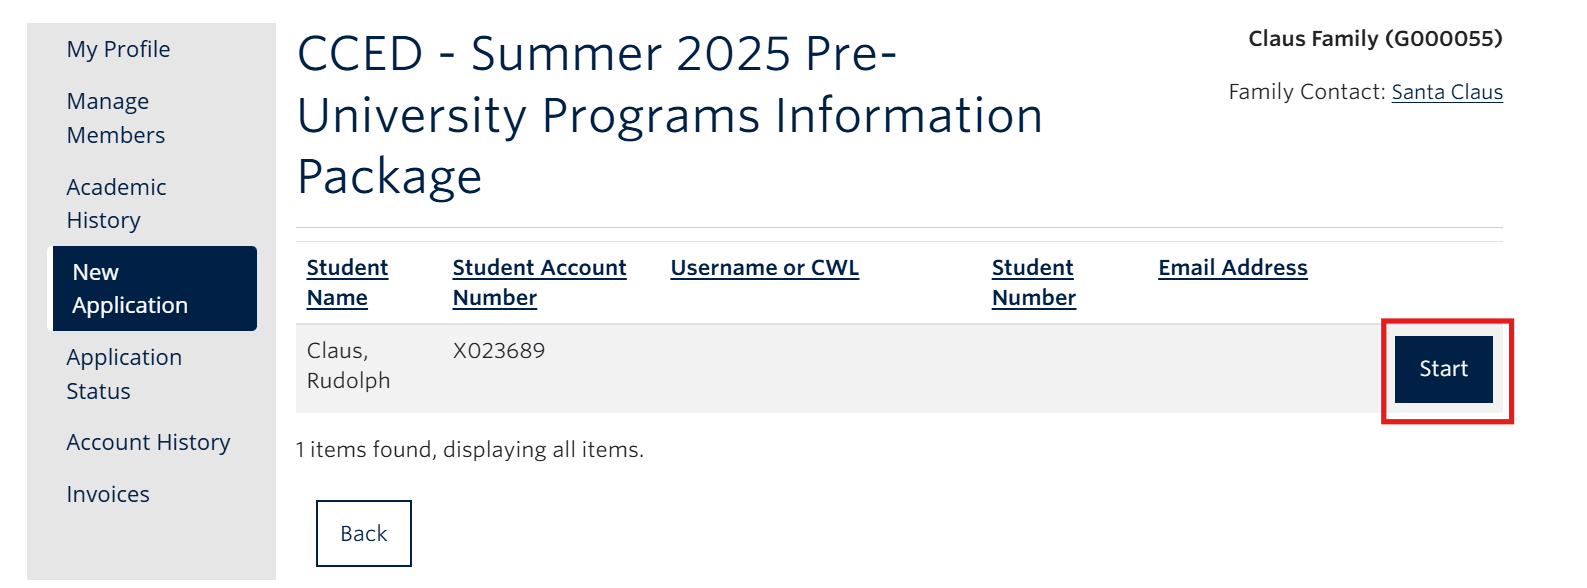The image size is (1587, 588).
Task: View the Academic History section
Action: click(116, 202)
